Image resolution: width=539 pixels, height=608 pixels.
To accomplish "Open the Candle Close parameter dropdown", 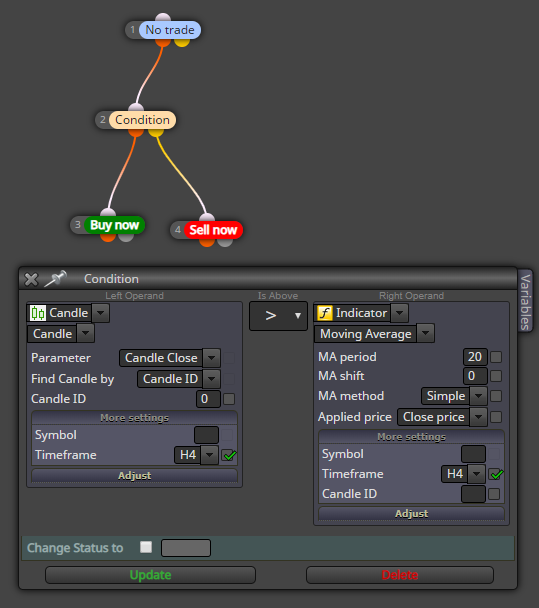I will tap(212, 358).
